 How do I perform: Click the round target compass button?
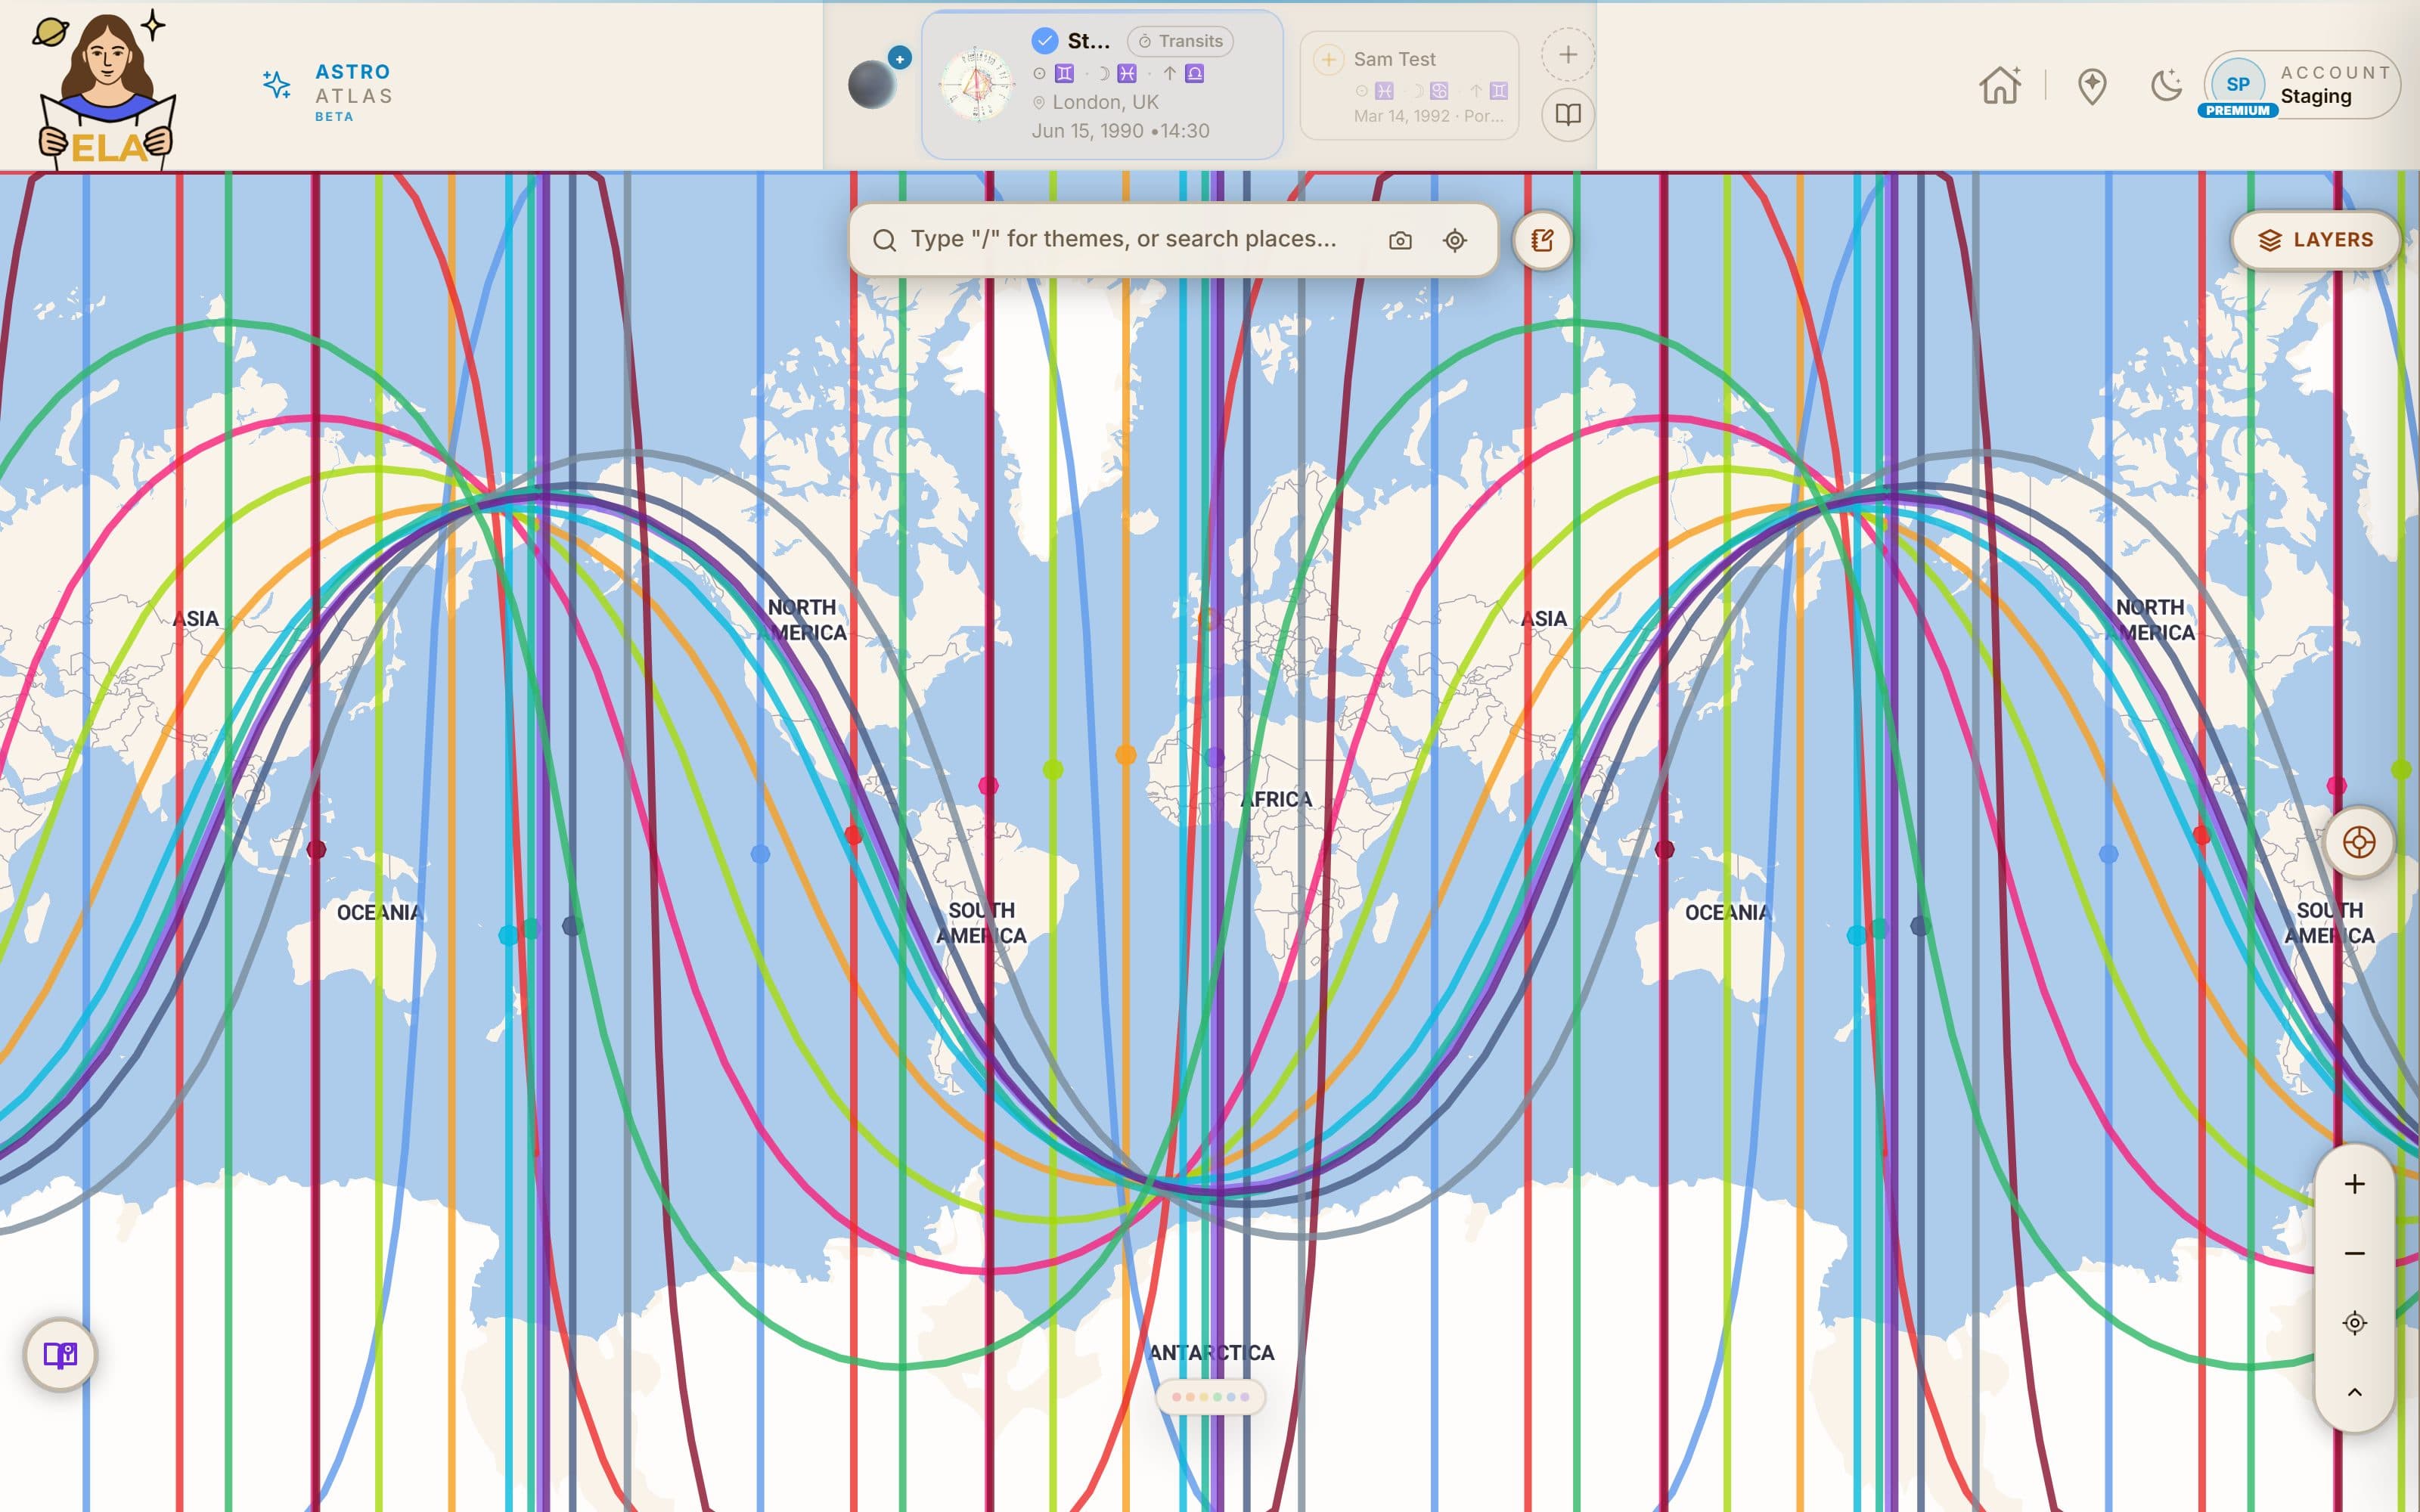click(2358, 842)
